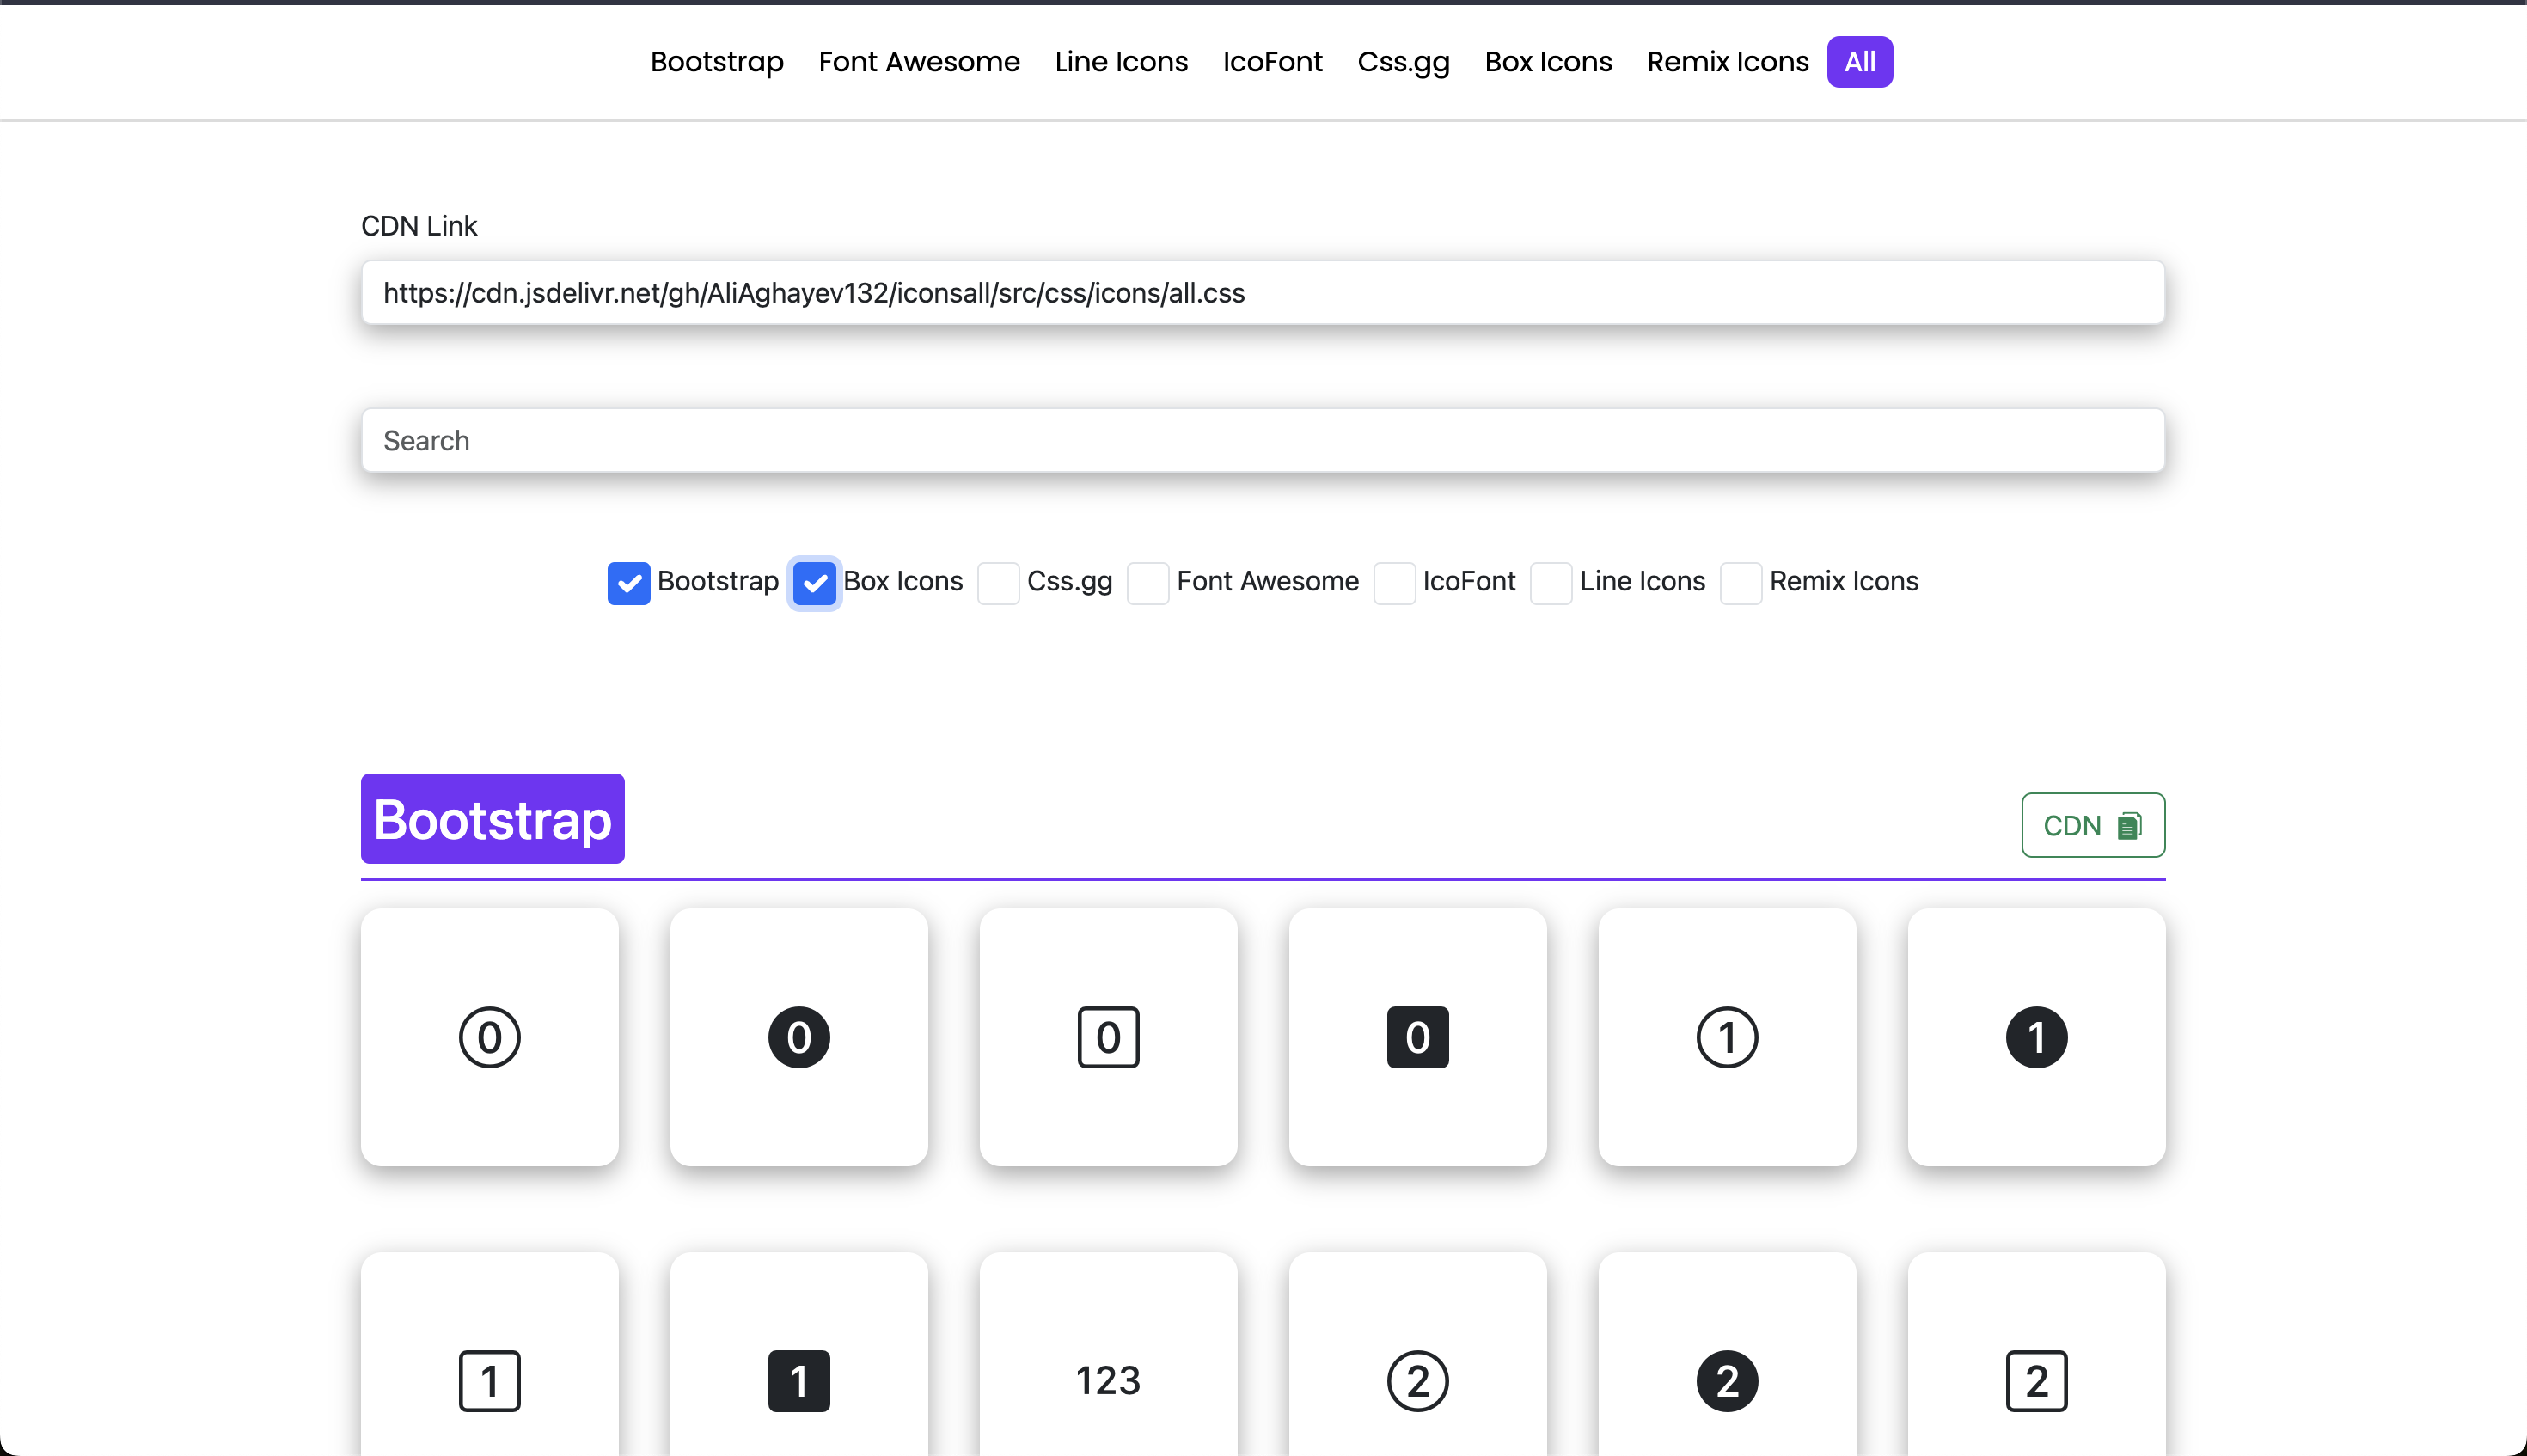Screen dimensions: 2527x1456
Task: Pick the 0-square outline icon
Action: pyautogui.click(x=1108, y=1037)
